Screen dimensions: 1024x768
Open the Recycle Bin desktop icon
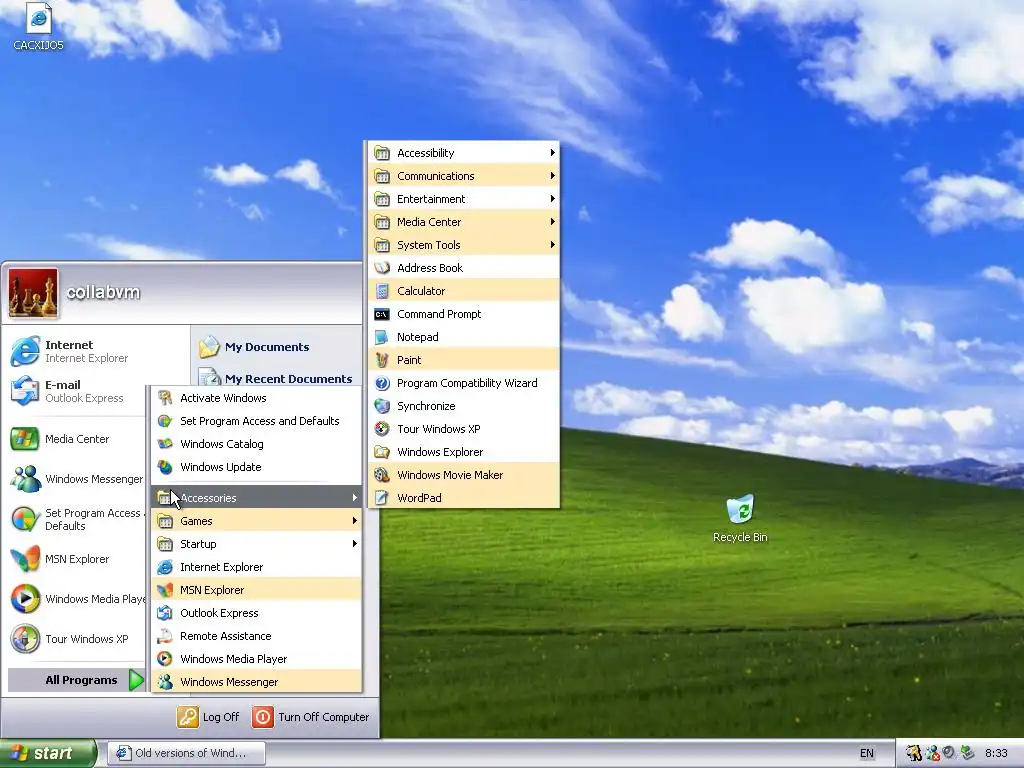740,519
